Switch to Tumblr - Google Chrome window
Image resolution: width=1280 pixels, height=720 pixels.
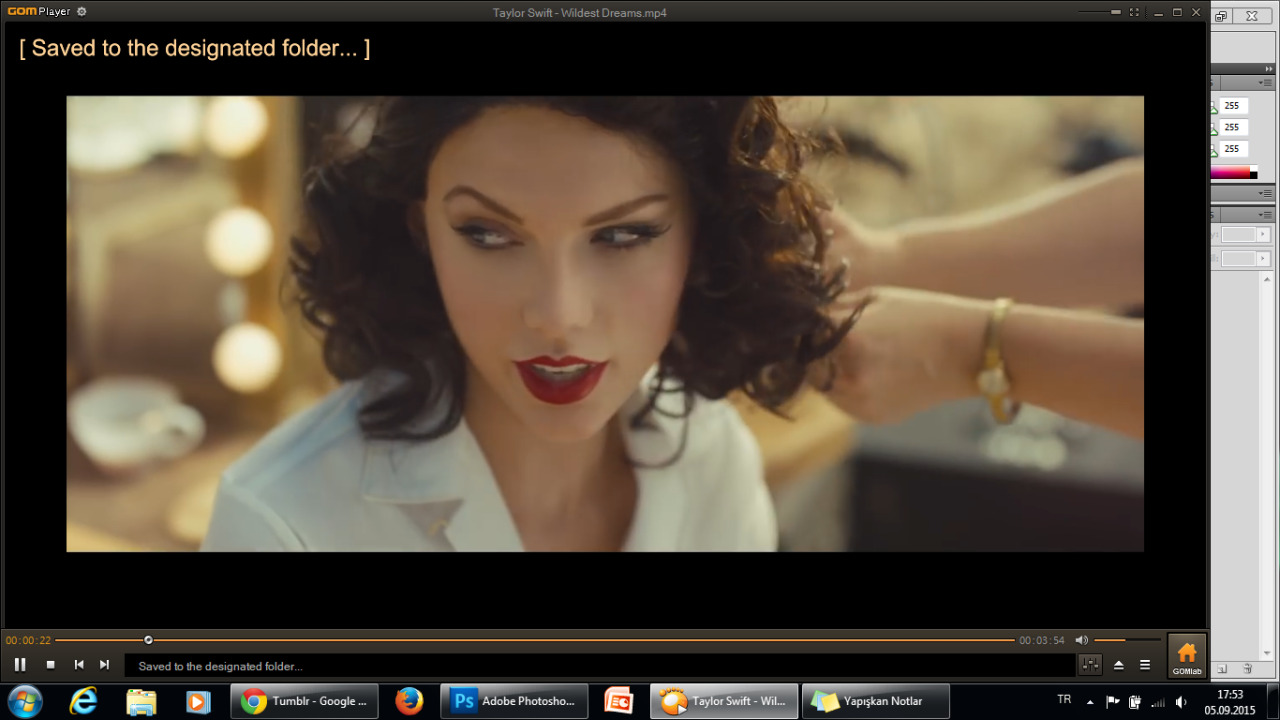click(304, 701)
